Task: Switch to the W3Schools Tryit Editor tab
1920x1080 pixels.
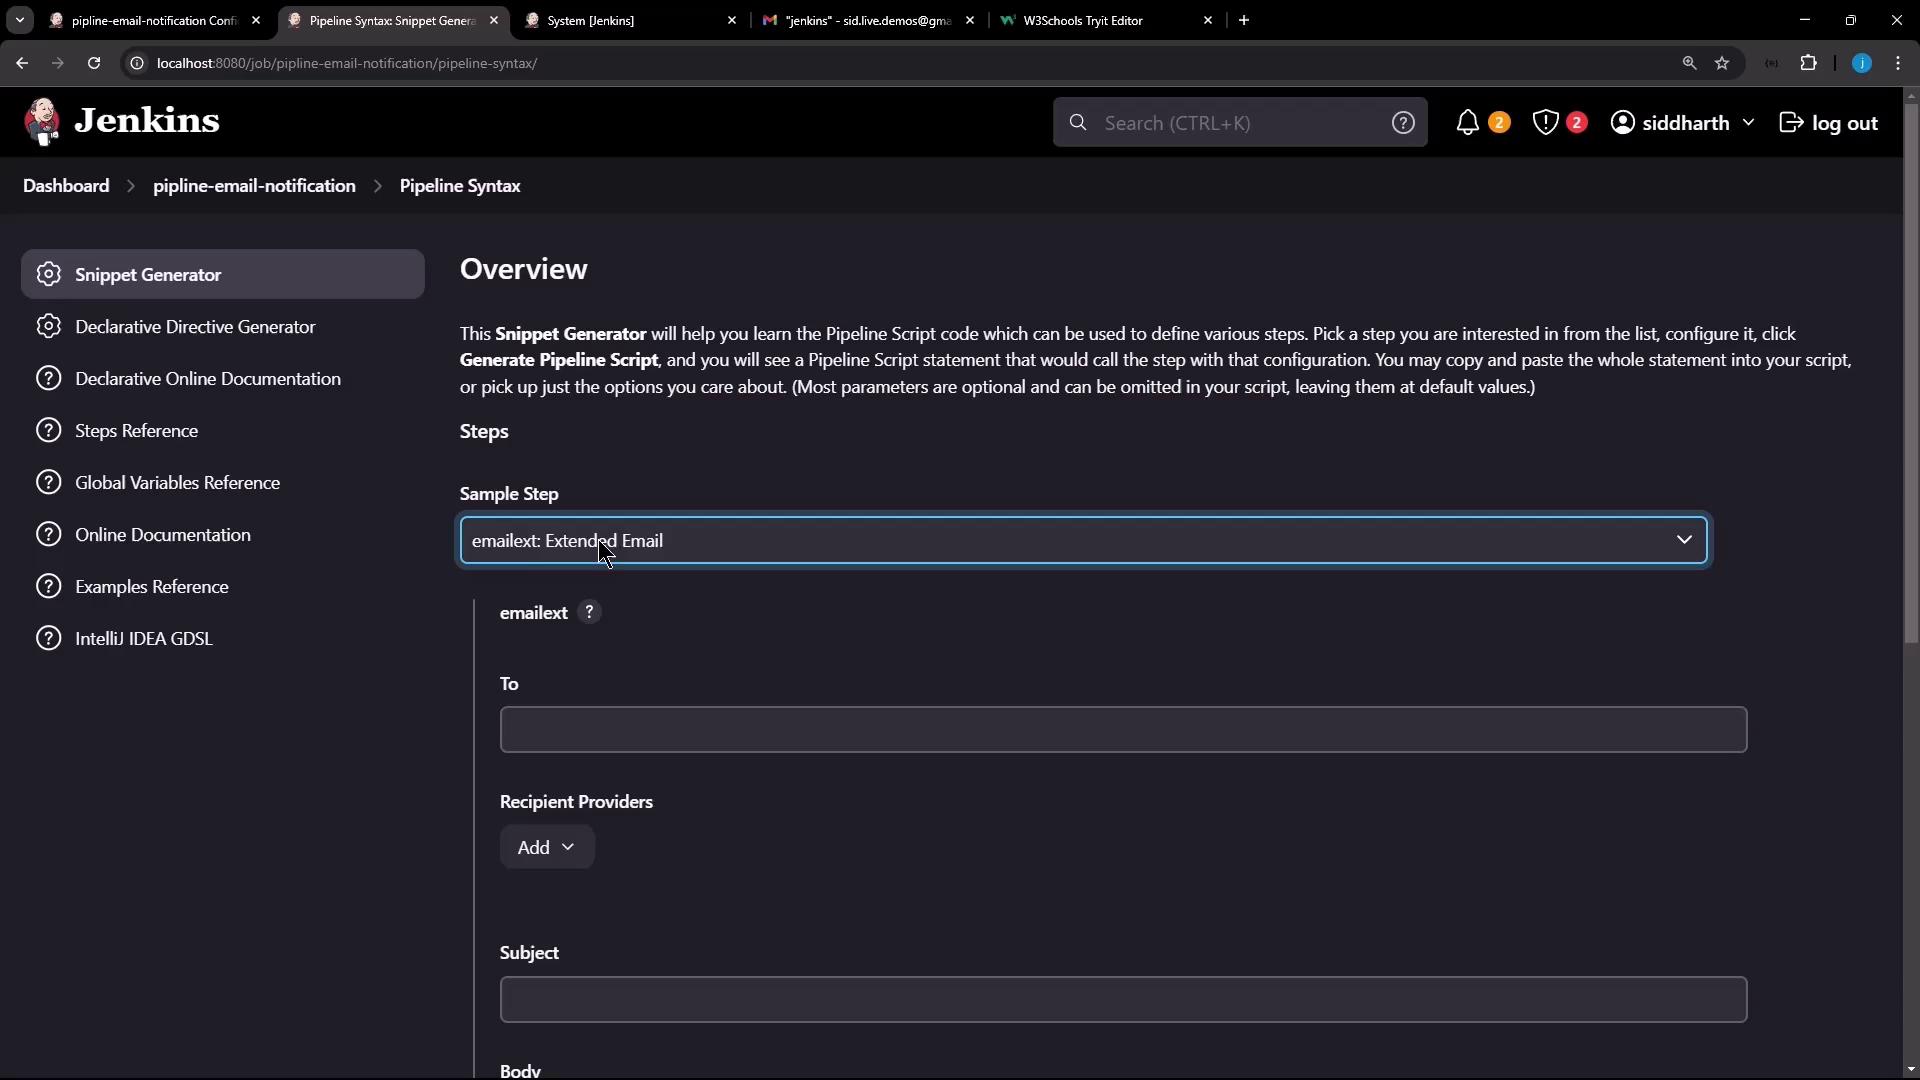Action: 1100,20
